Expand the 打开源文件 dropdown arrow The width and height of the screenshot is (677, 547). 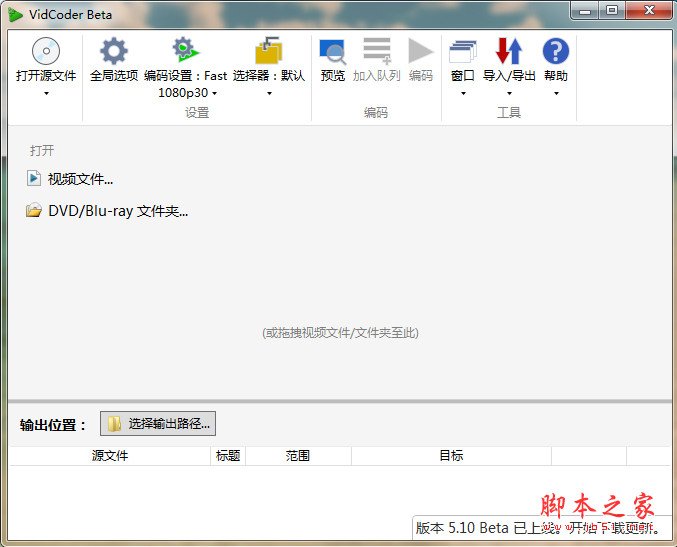46,93
